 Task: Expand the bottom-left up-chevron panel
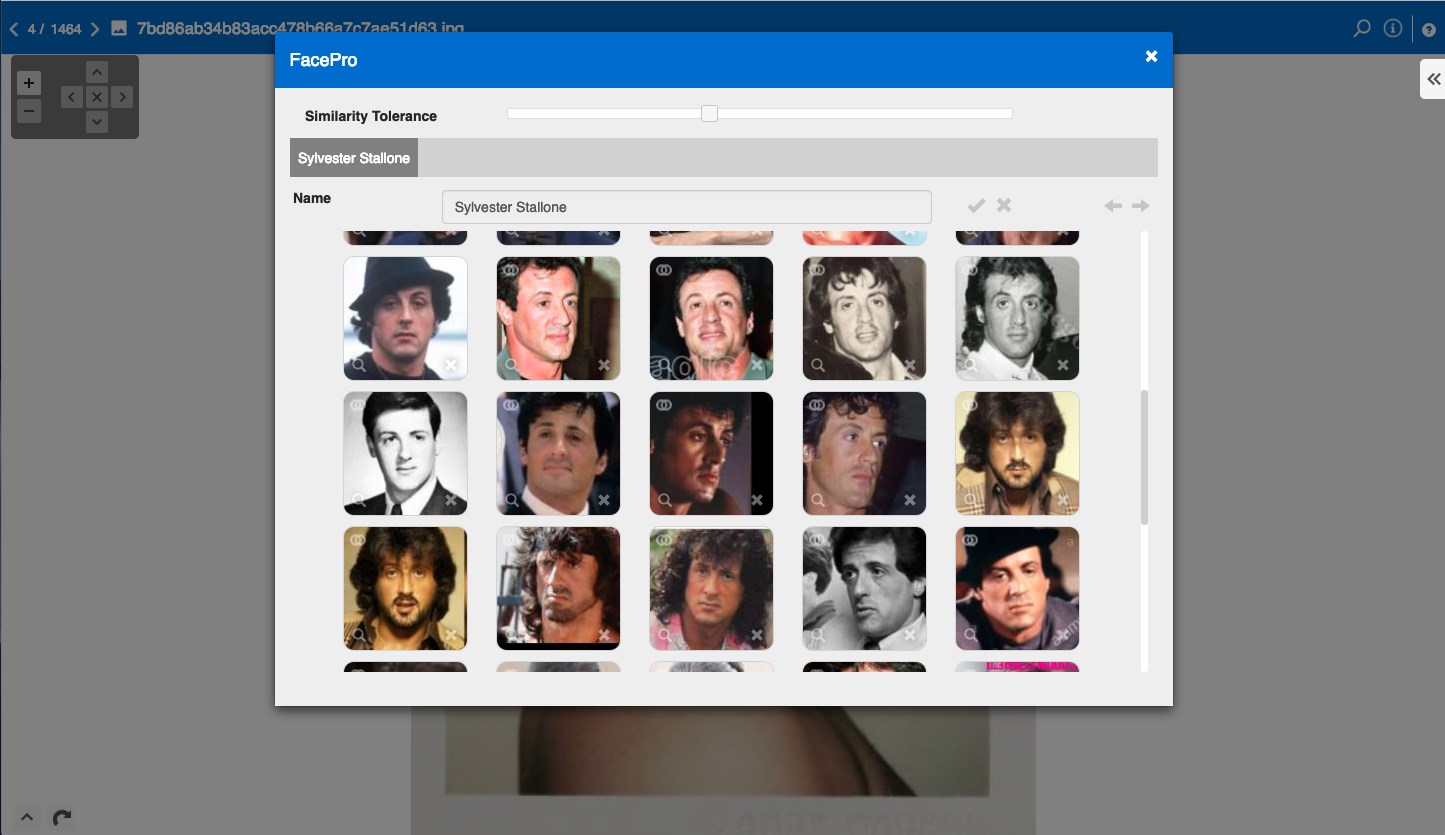[x=27, y=817]
